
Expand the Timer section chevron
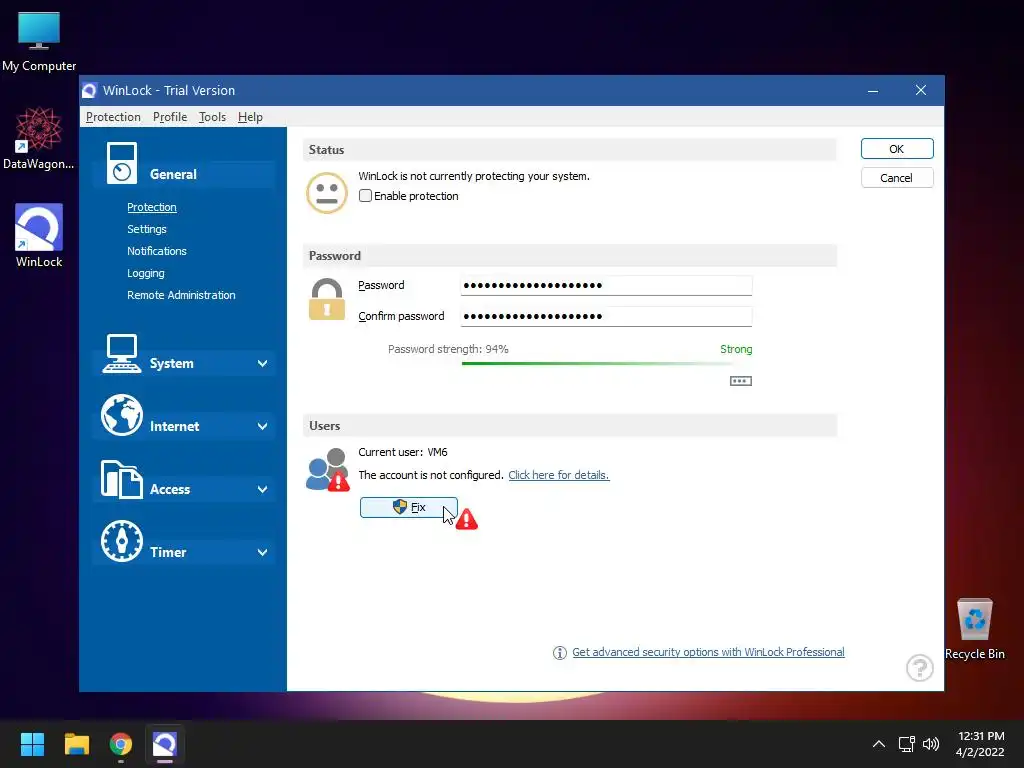(x=263, y=552)
